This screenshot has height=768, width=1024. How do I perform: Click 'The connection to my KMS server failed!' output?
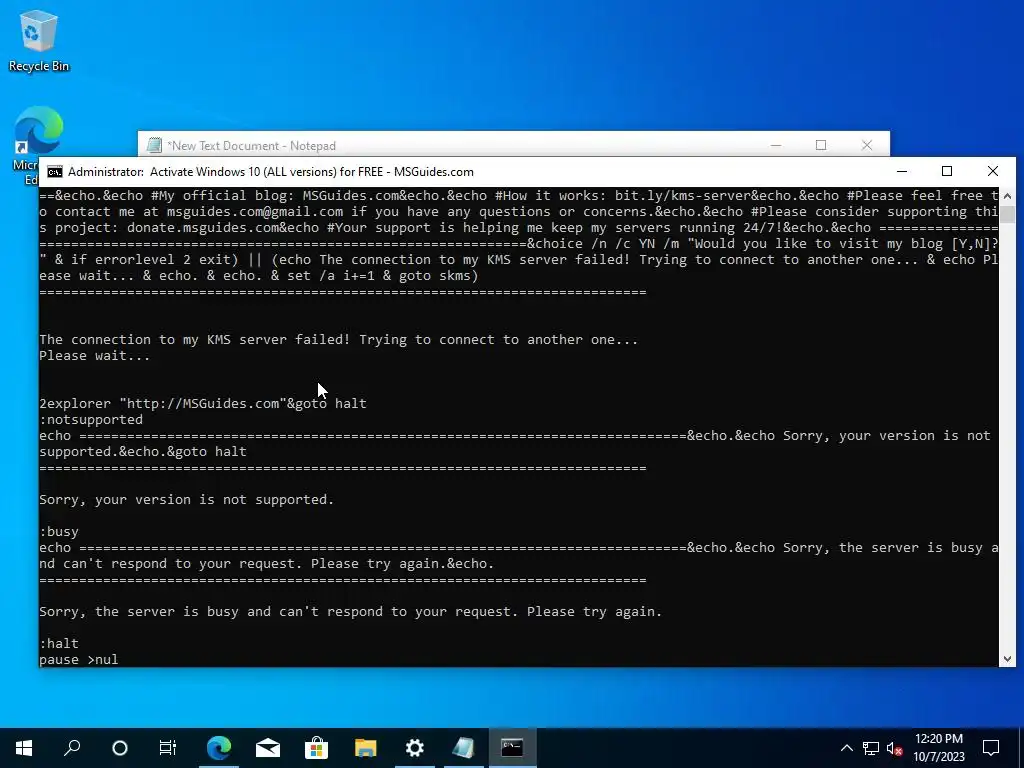pyautogui.click(x=195, y=340)
